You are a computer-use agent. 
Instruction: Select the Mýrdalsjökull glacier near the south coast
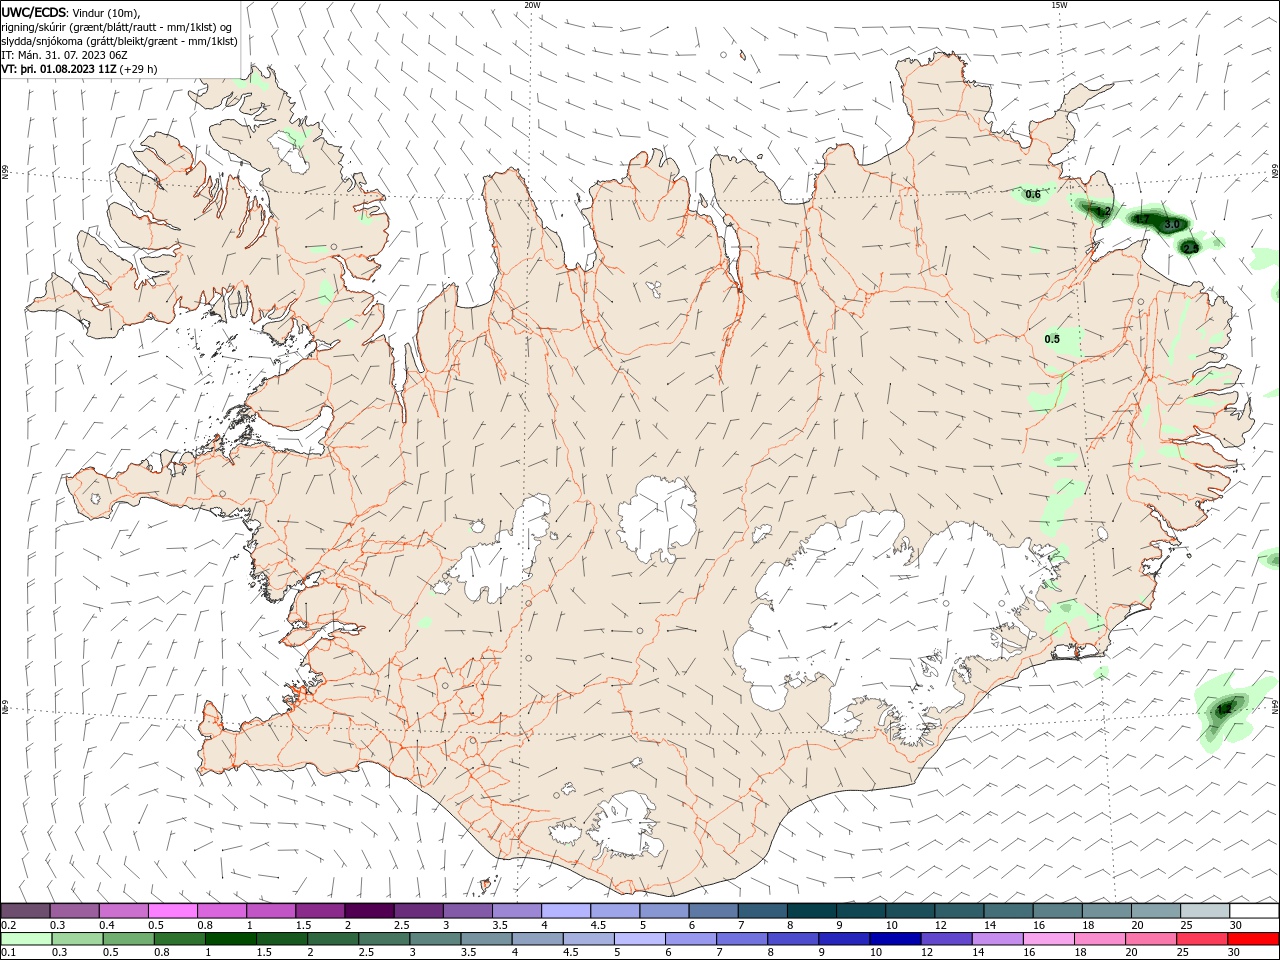(x=627, y=825)
